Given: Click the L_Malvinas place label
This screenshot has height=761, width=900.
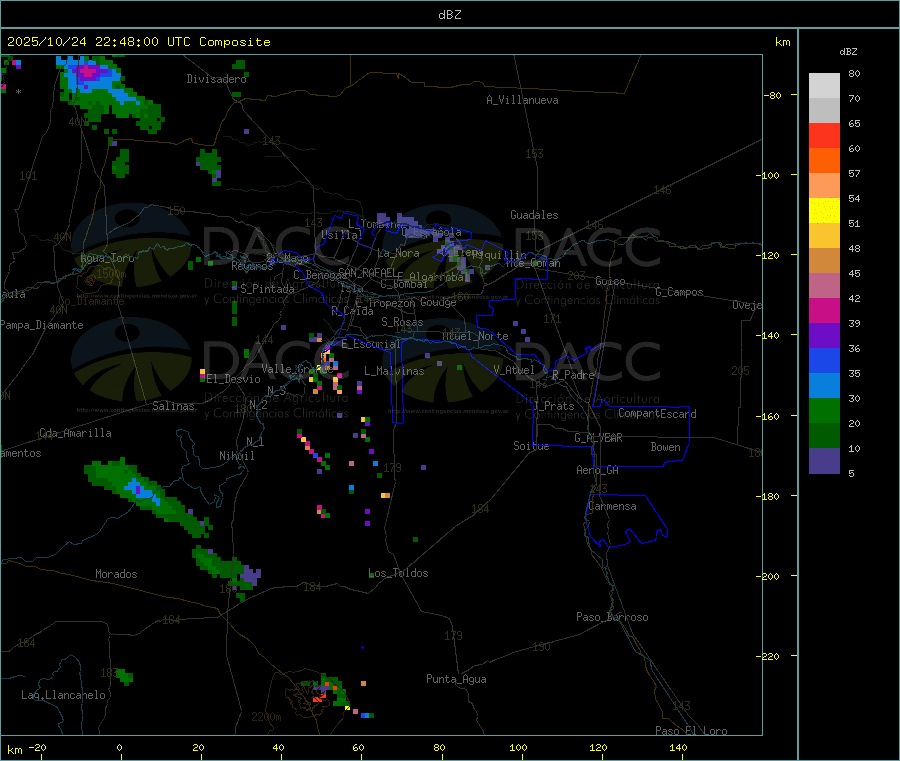Looking at the screenshot, I should [394, 372].
